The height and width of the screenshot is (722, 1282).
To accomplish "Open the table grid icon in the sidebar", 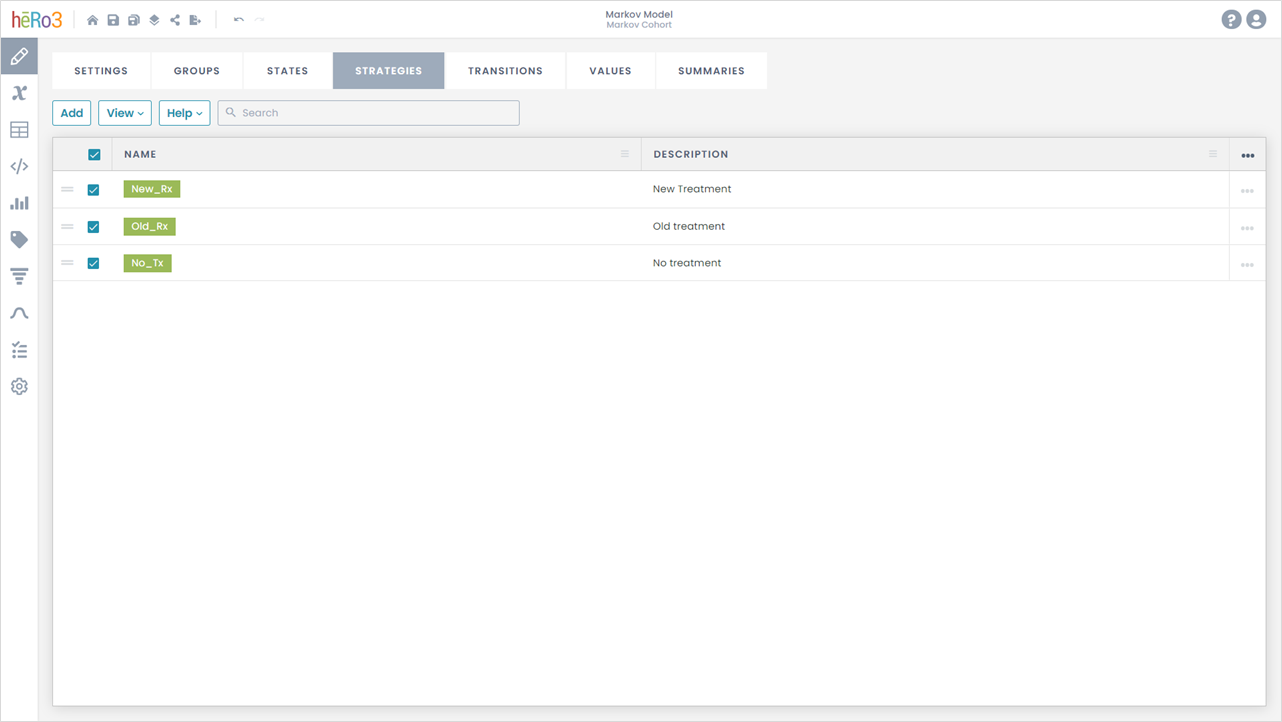I will coord(19,130).
